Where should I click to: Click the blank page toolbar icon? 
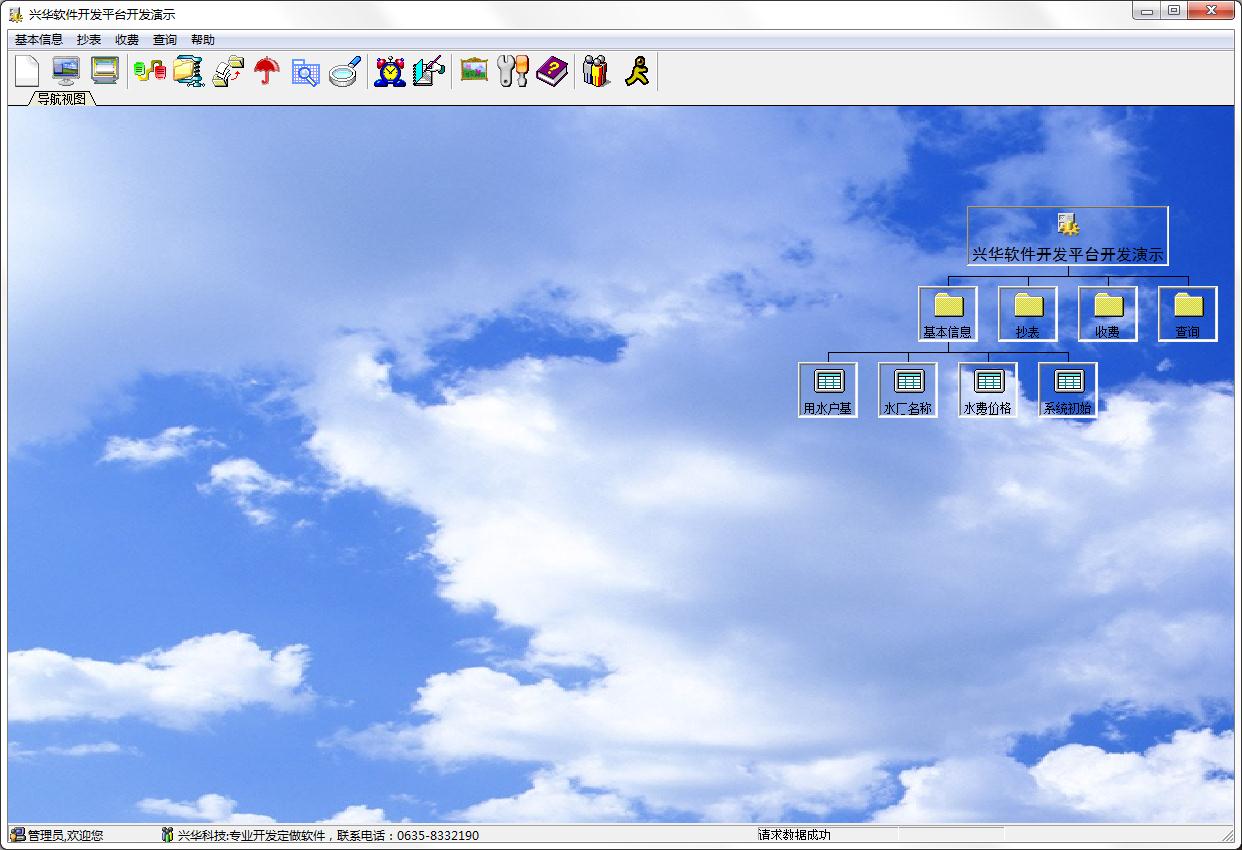pos(27,71)
